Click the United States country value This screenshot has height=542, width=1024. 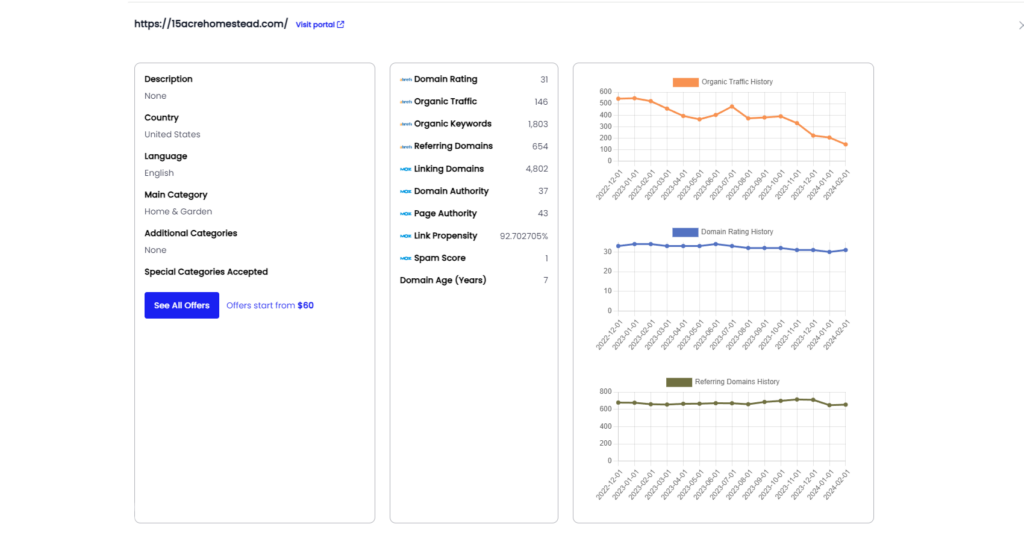(x=172, y=135)
